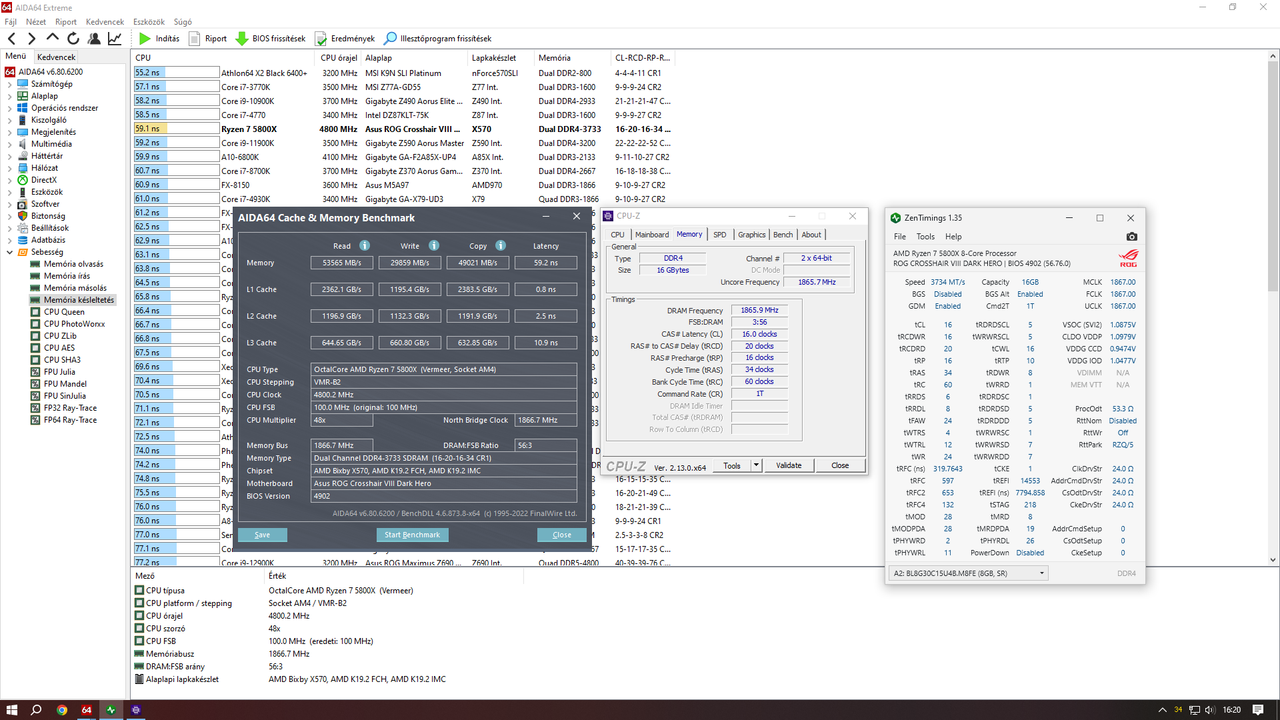This screenshot has height=720, width=1280.
Task: Open ZenTimings Help menu
Action: 953,237
